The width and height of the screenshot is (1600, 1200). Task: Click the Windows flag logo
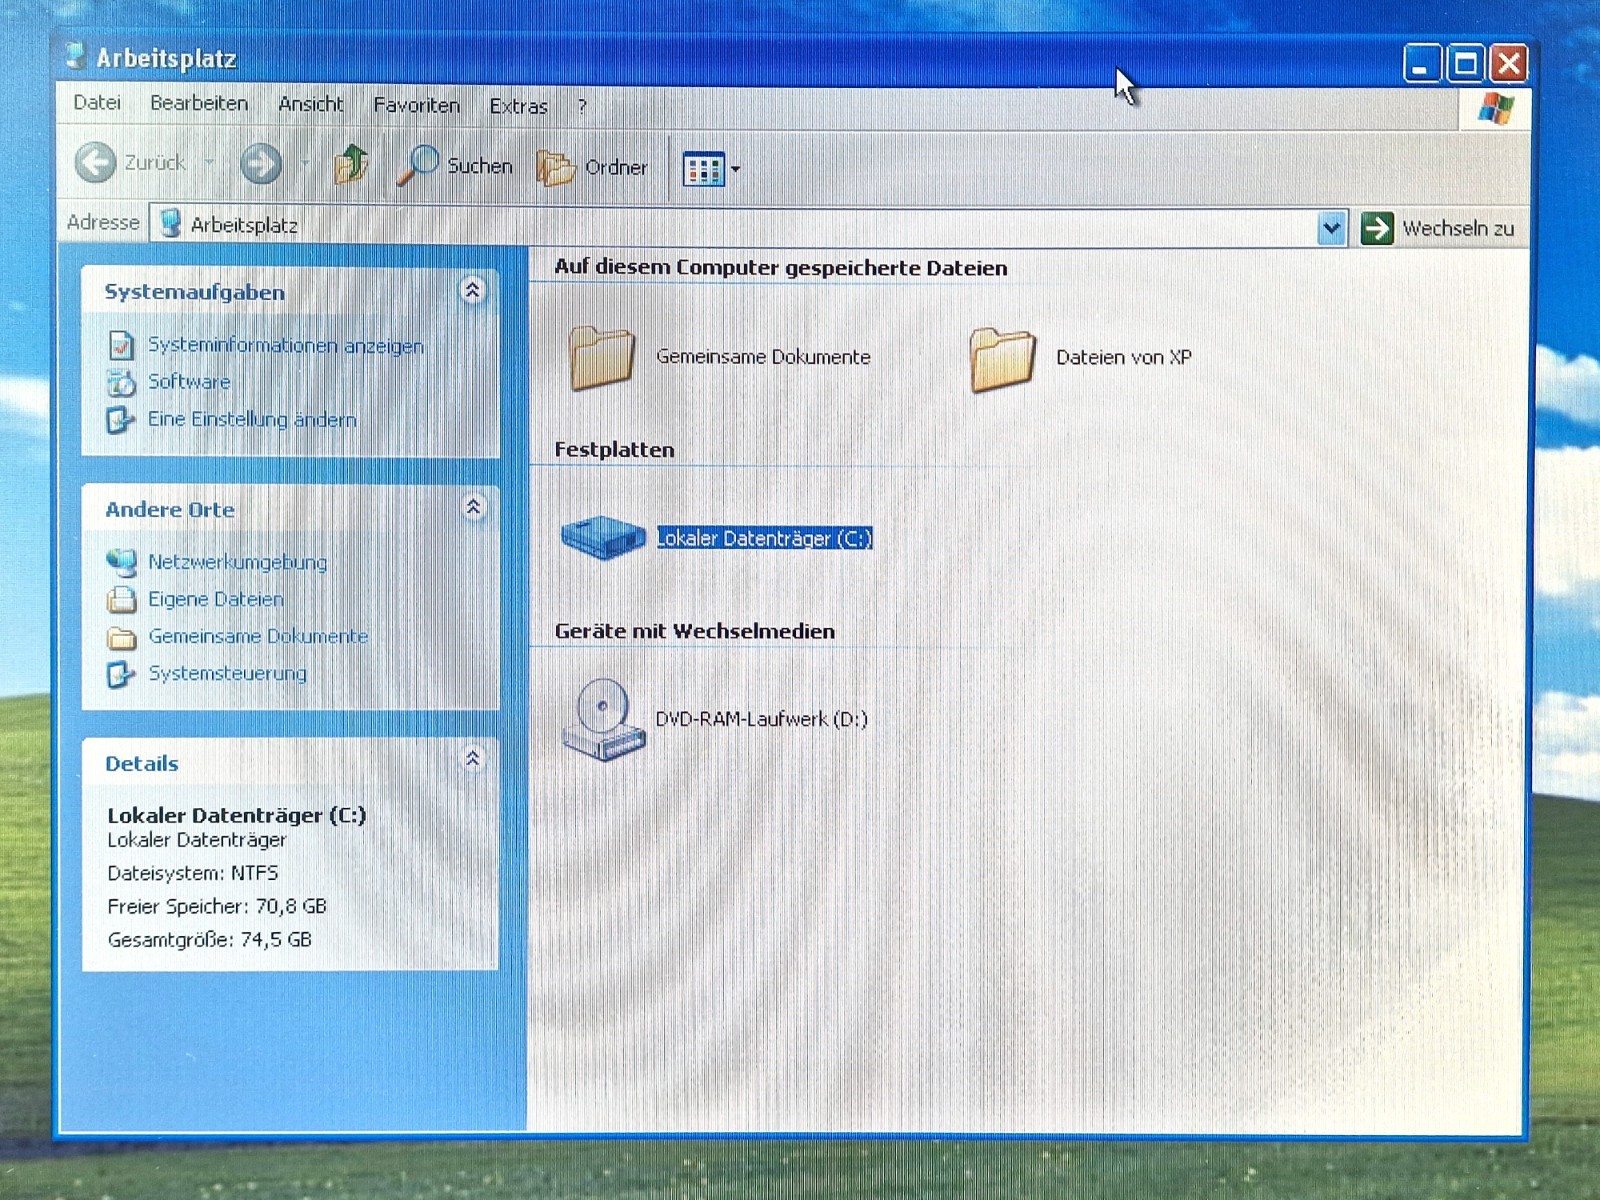(x=1495, y=108)
